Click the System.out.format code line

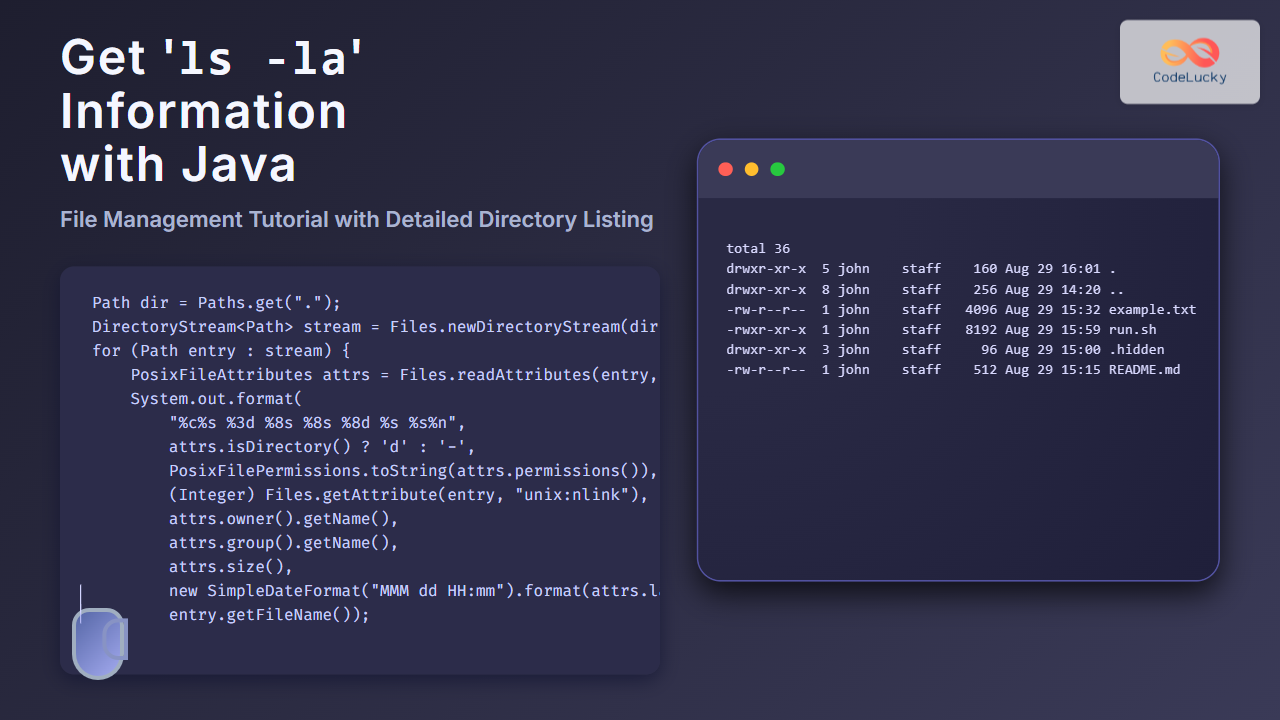click(216, 399)
